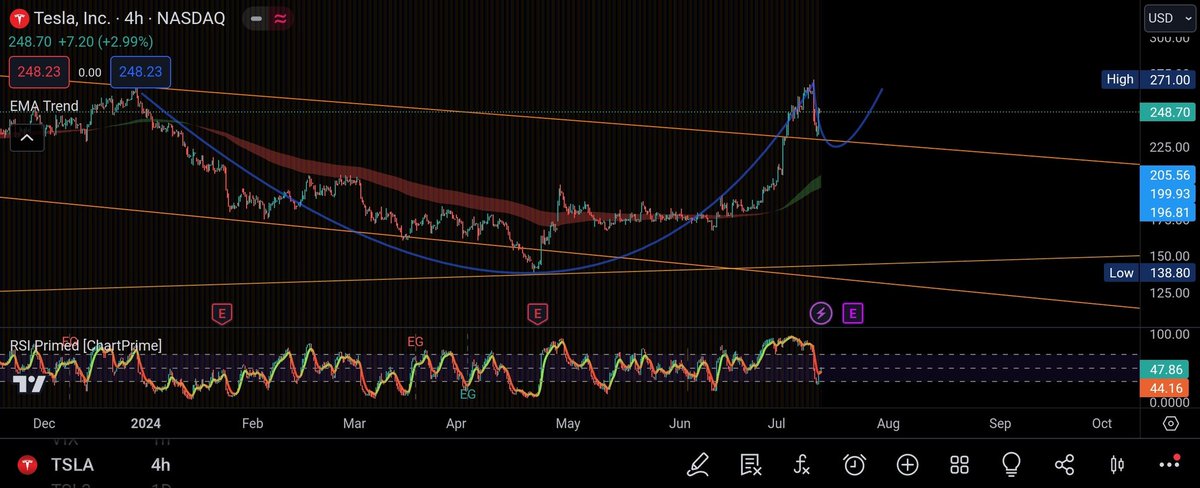Create an alert with alarm clock icon
Screen dimensions: 1200x488
(855, 464)
